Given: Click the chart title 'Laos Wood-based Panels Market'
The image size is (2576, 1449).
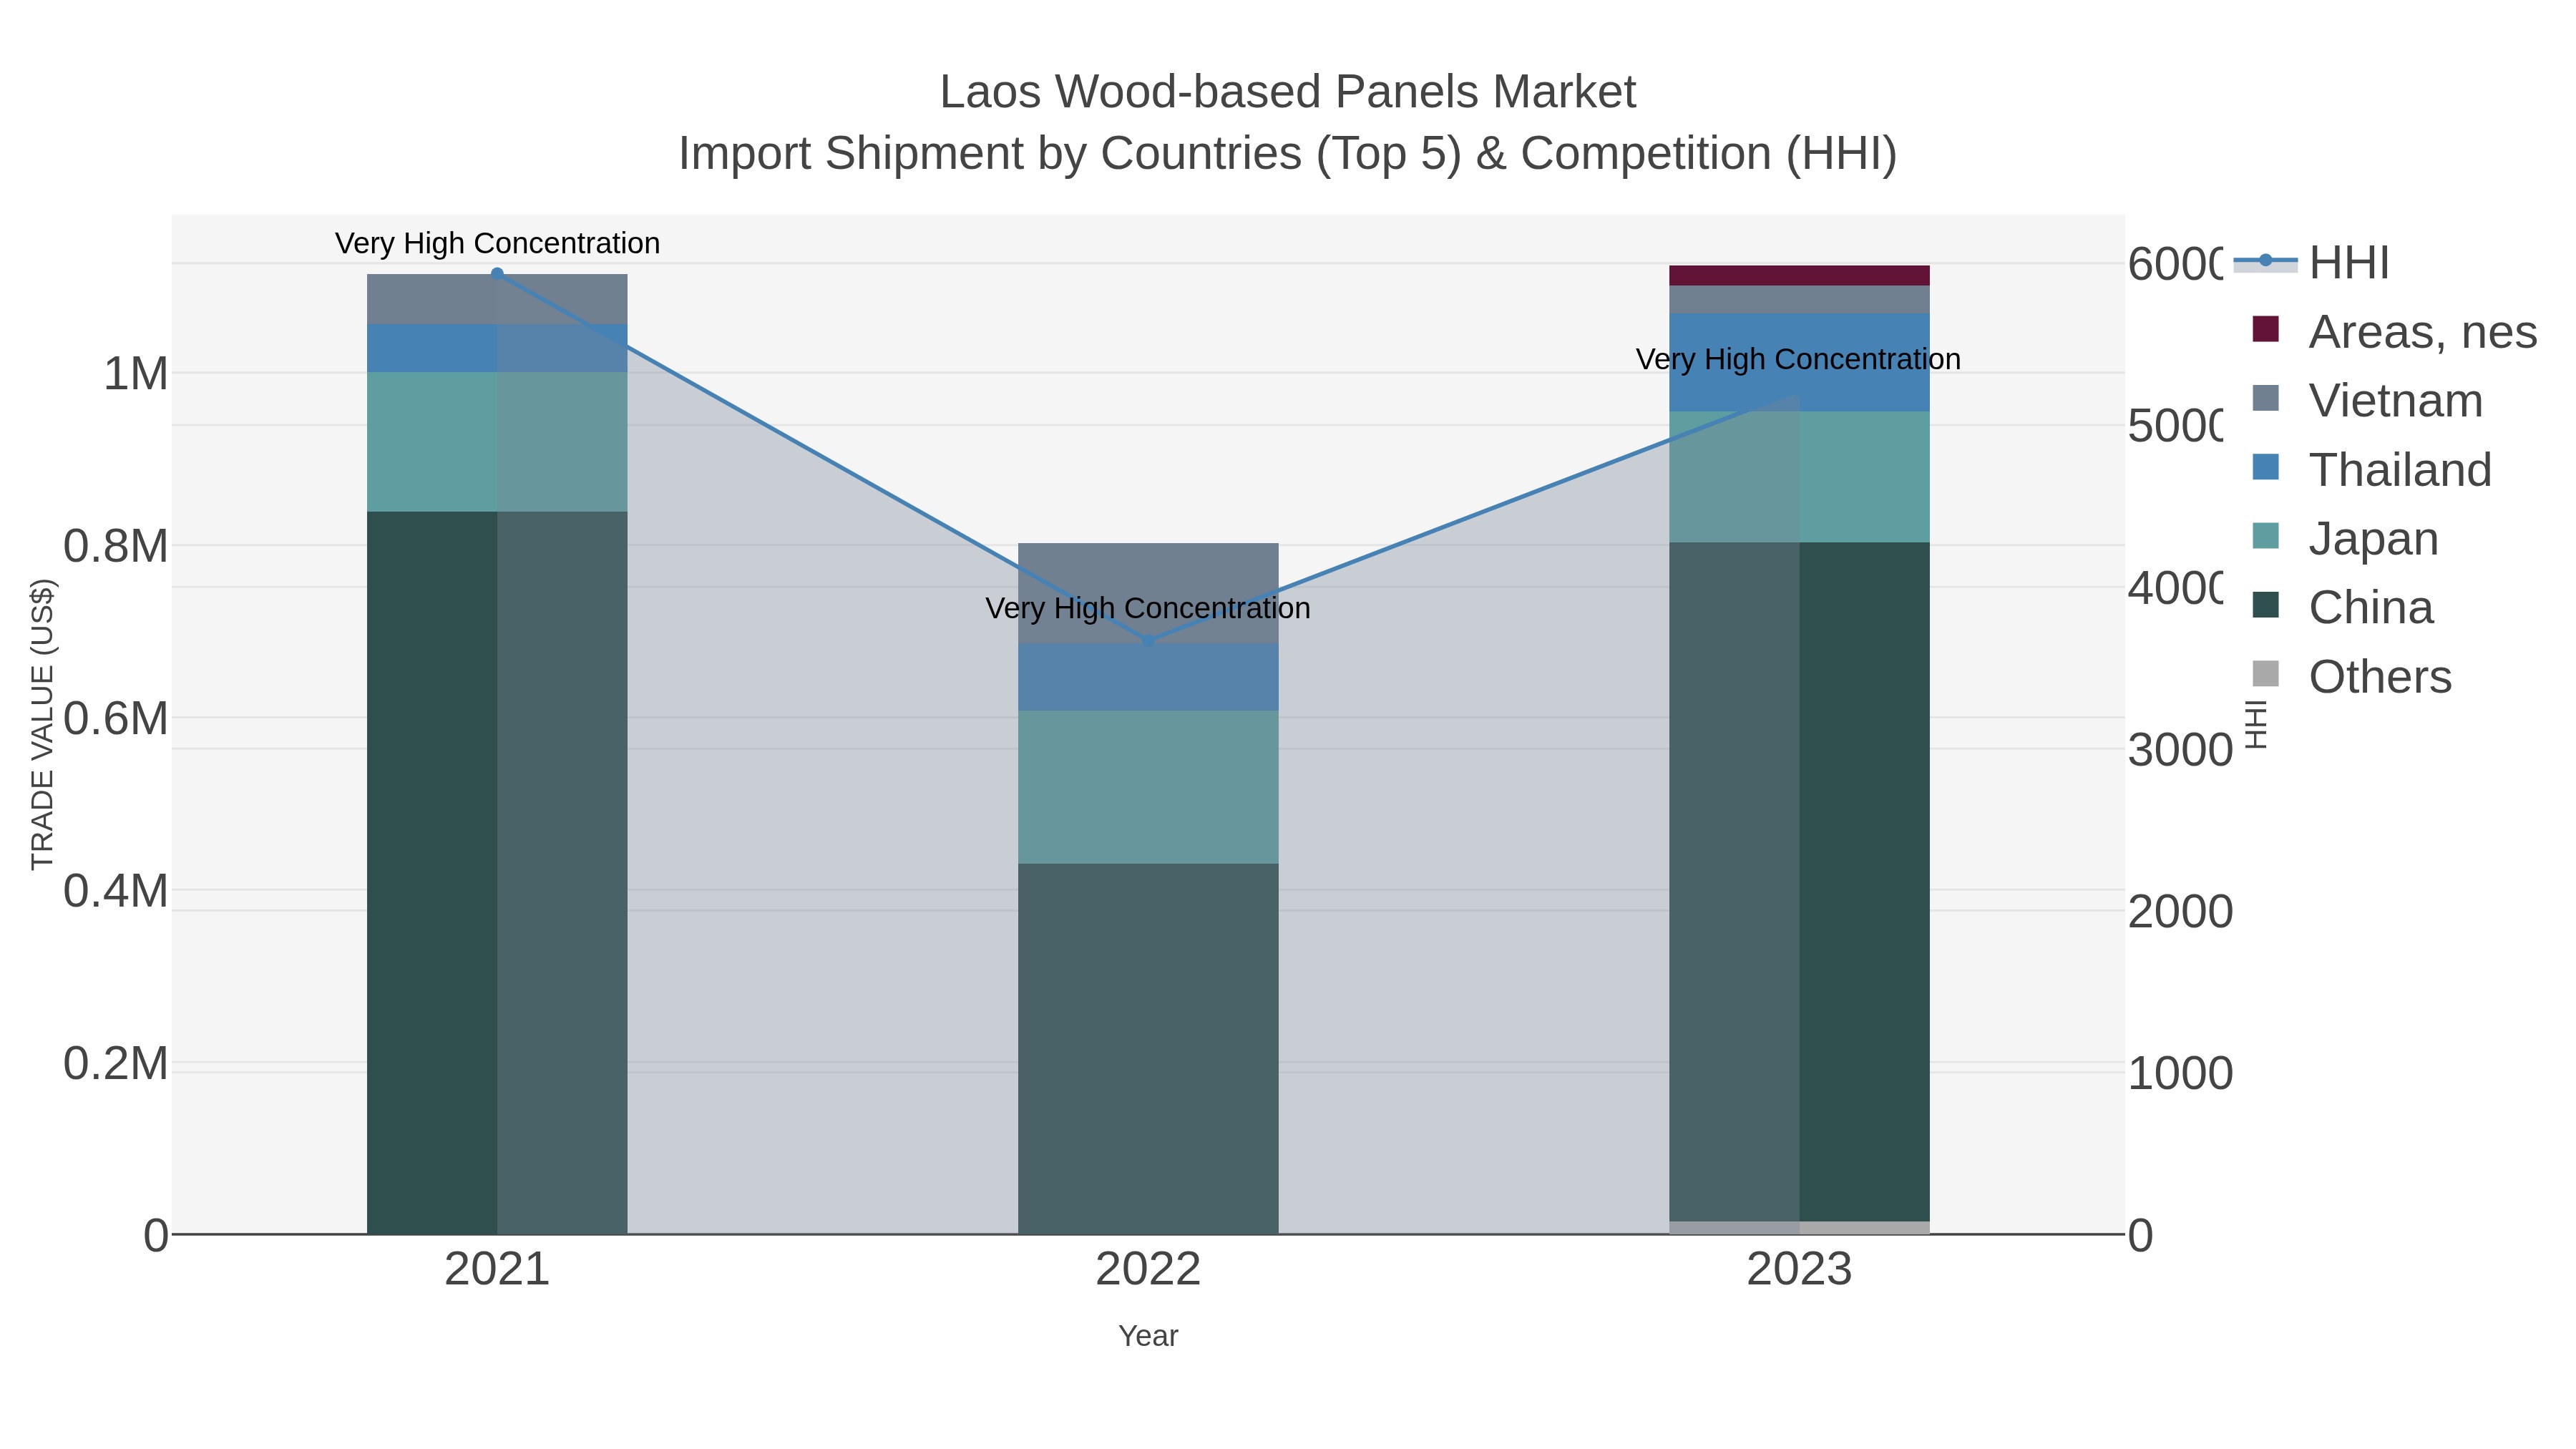Looking at the screenshot, I should pyautogui.click(x=1288, y=92).
